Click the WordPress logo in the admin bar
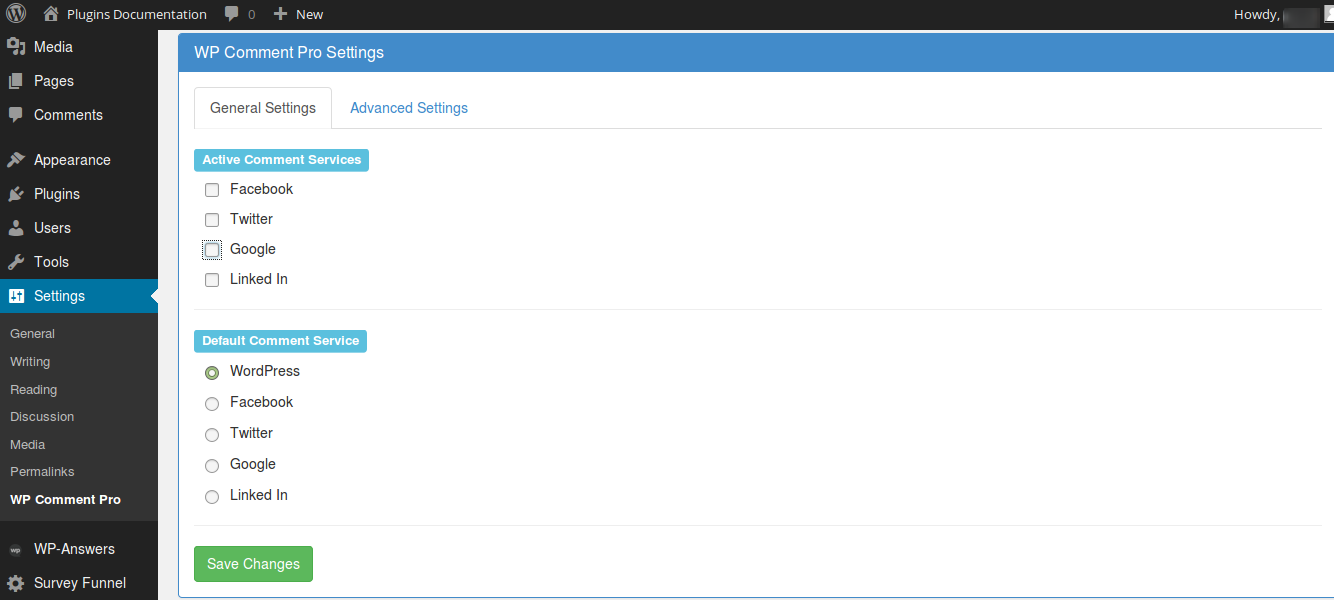Image resolution: width=1334 pixels, height=600 pixels. (x=15, y=14)
